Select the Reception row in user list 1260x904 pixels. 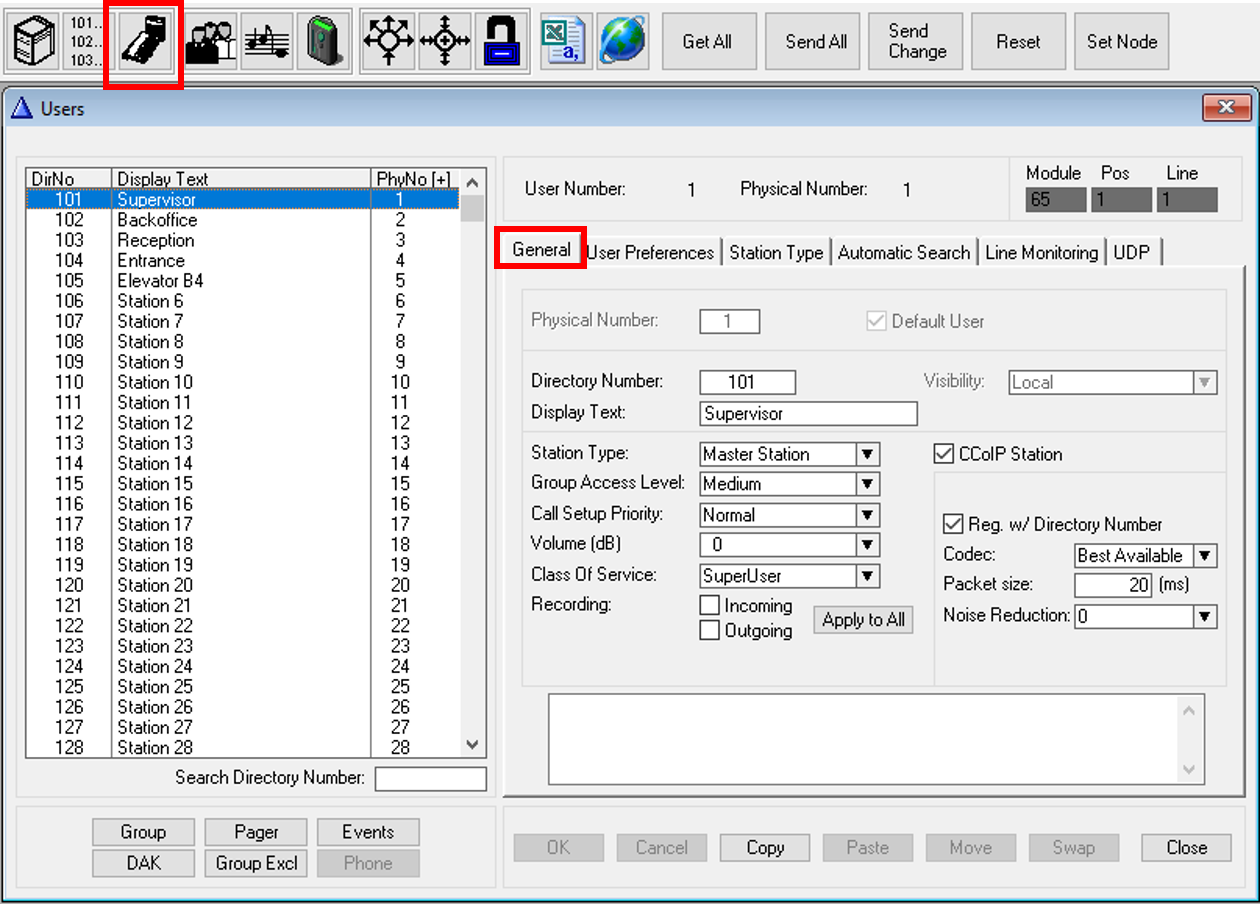click(x=244, y=240)
